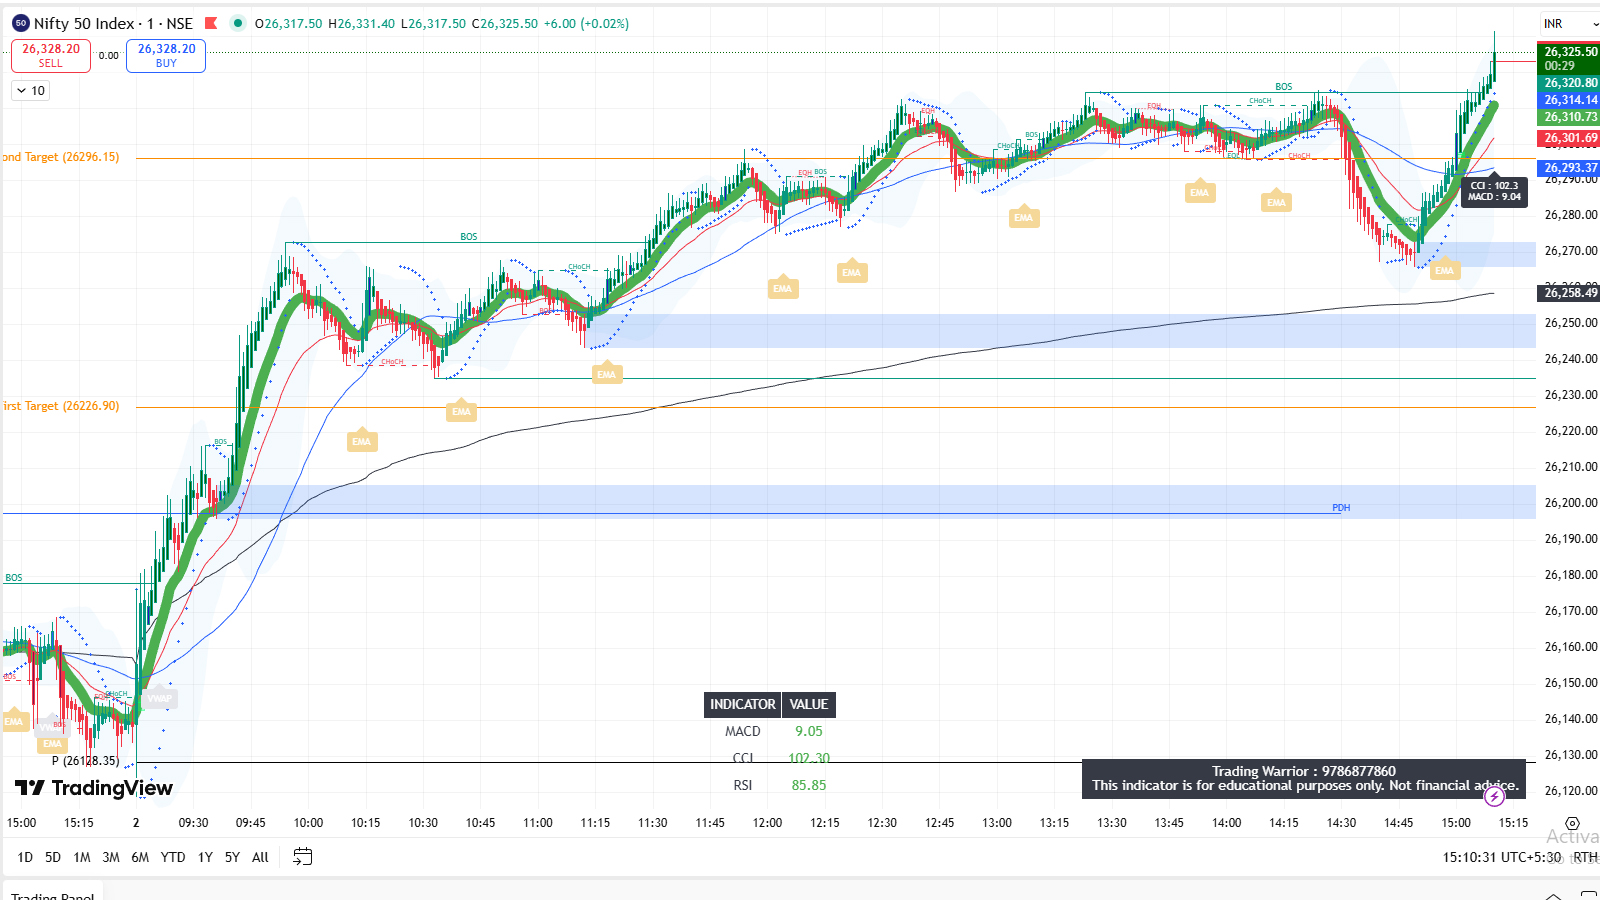
Task: Select the 1D time range
Action: click(25, 857)
